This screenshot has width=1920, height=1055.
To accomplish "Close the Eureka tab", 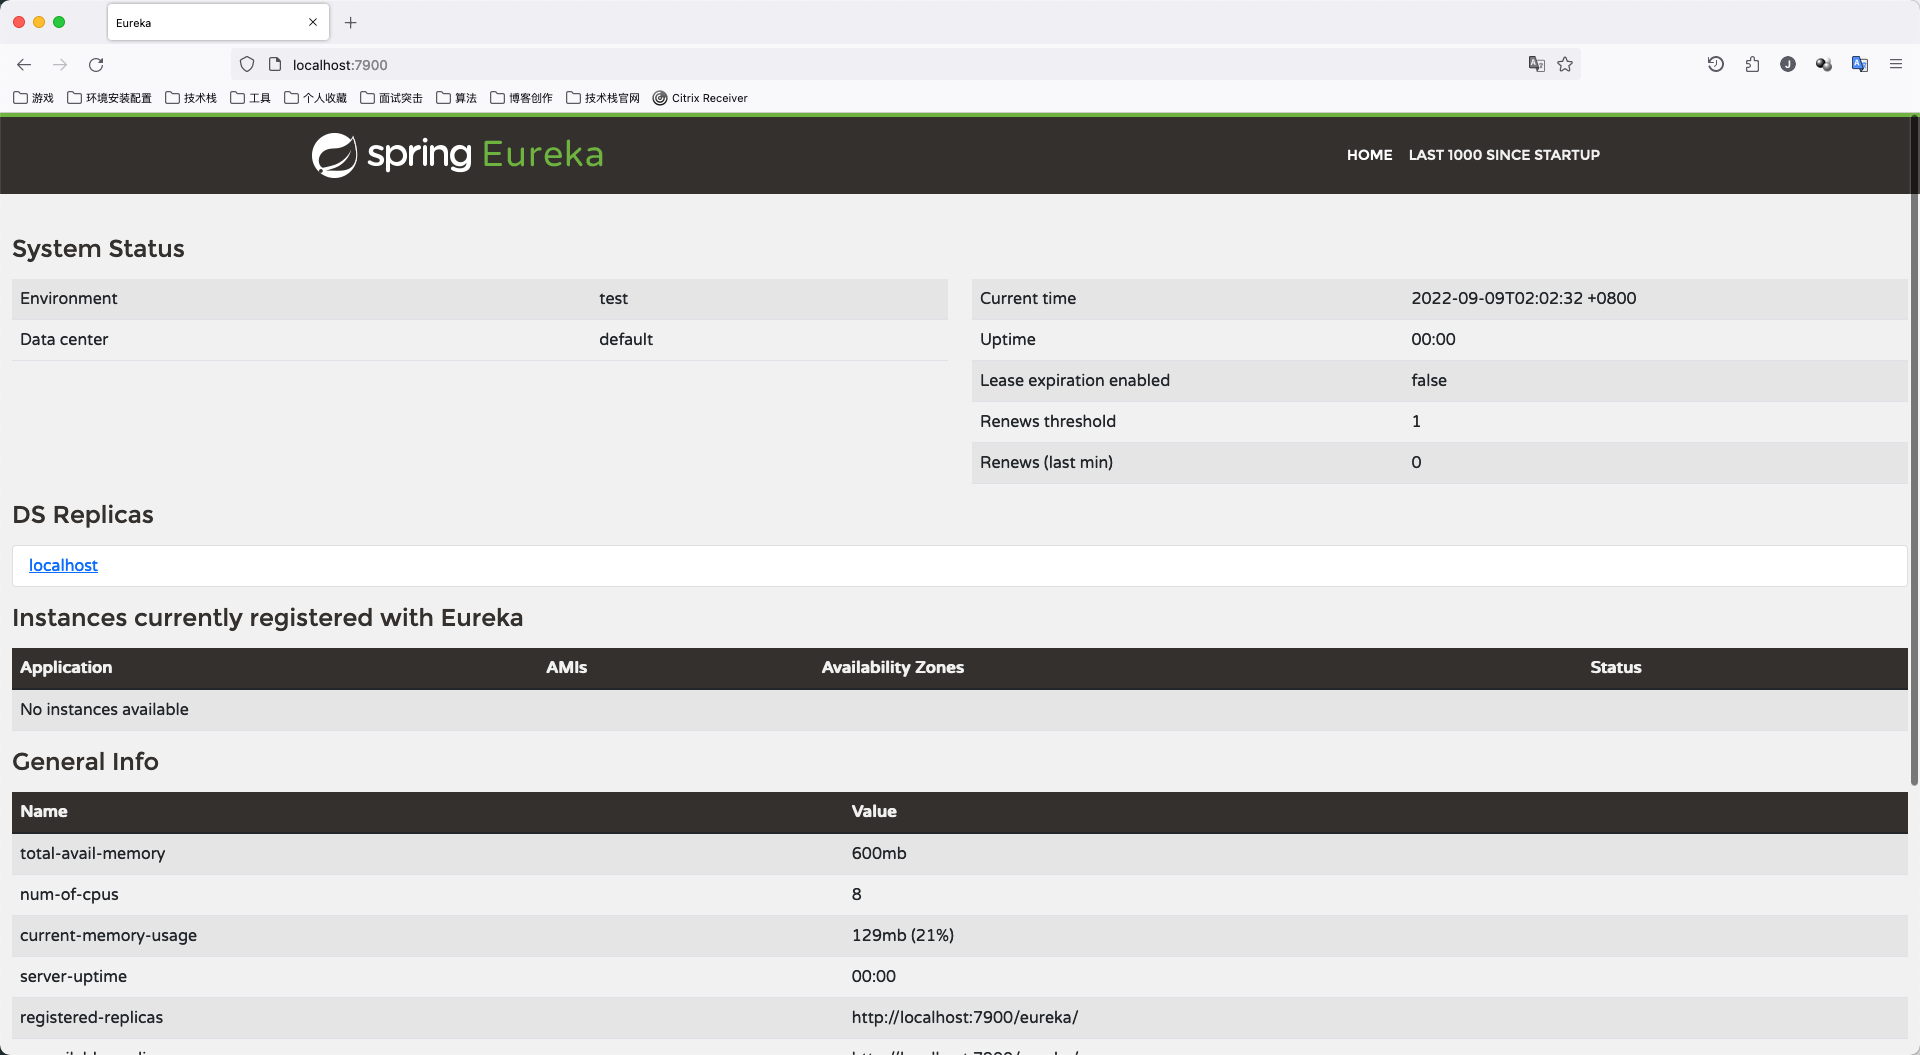I will click(313, 22).
